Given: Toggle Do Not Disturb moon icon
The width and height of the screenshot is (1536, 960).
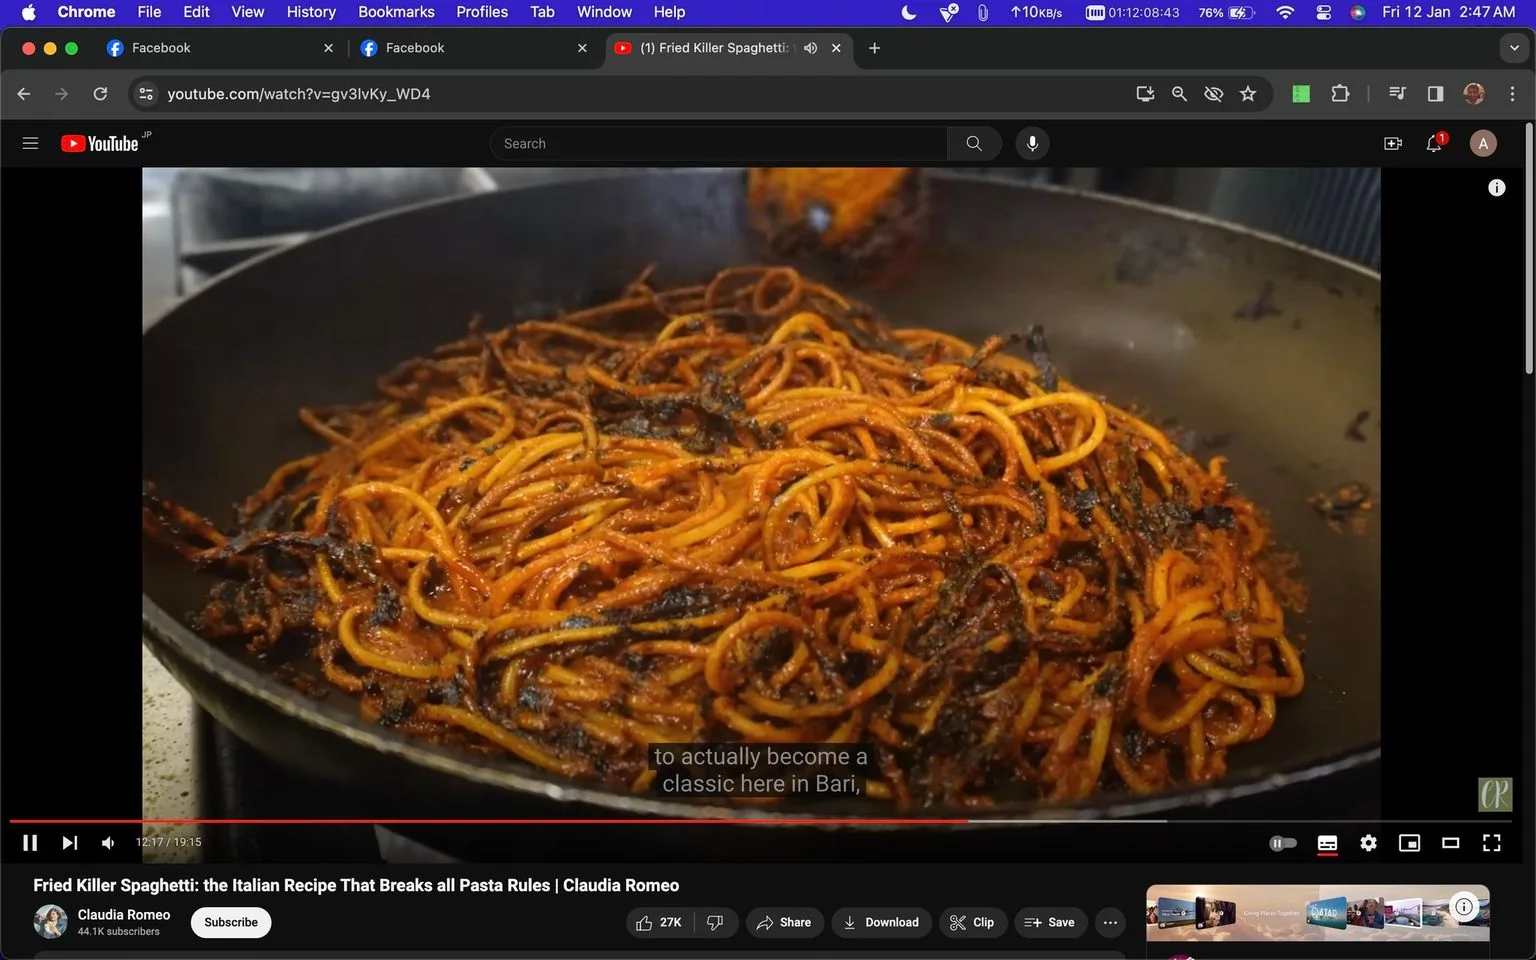Looking at the screenshot, I should tap(909, 12).
